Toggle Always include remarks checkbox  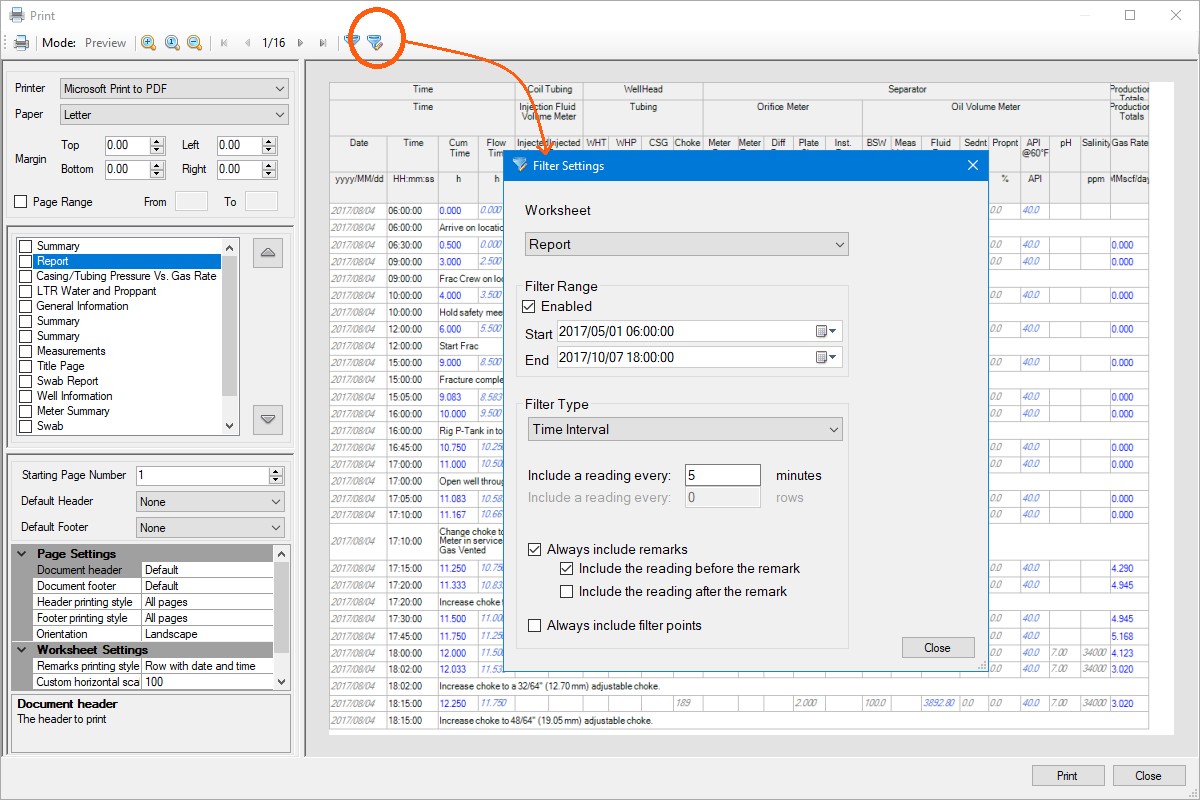tap(535, 549)
